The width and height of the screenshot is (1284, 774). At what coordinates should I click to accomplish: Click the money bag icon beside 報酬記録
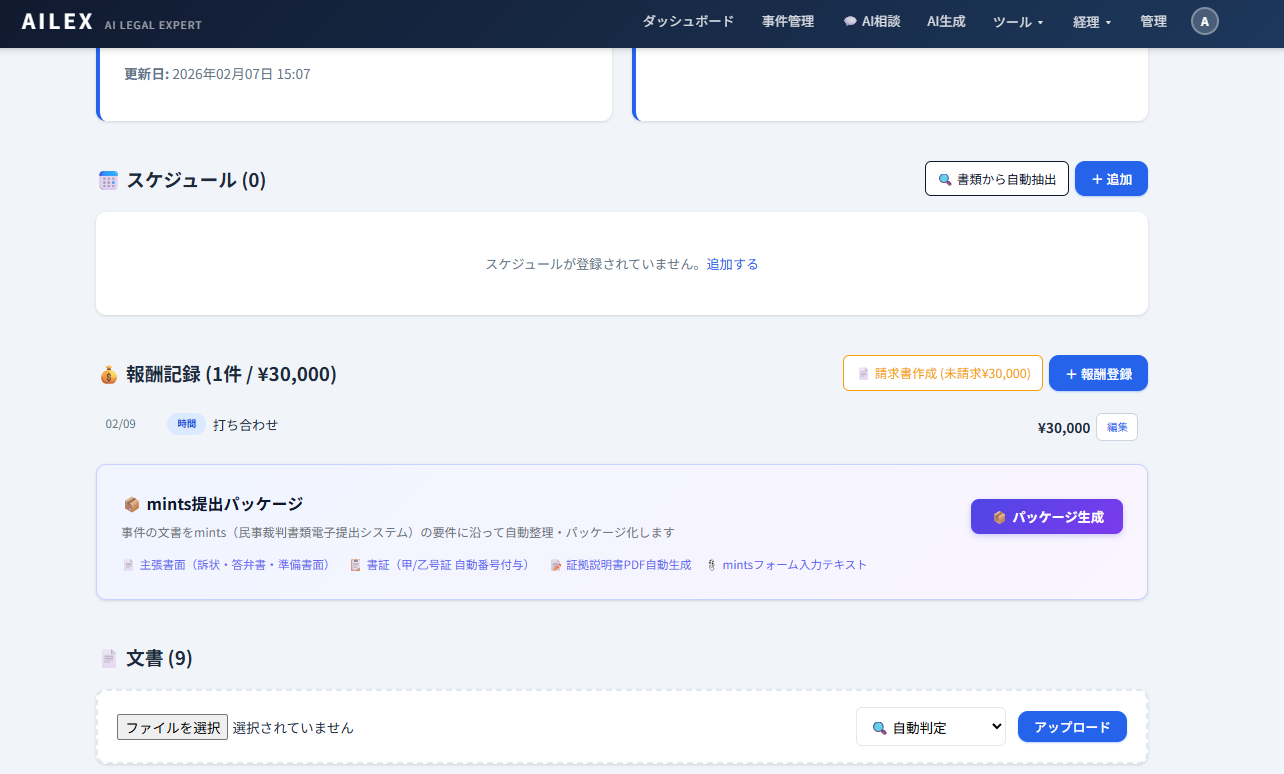(109, 374)
